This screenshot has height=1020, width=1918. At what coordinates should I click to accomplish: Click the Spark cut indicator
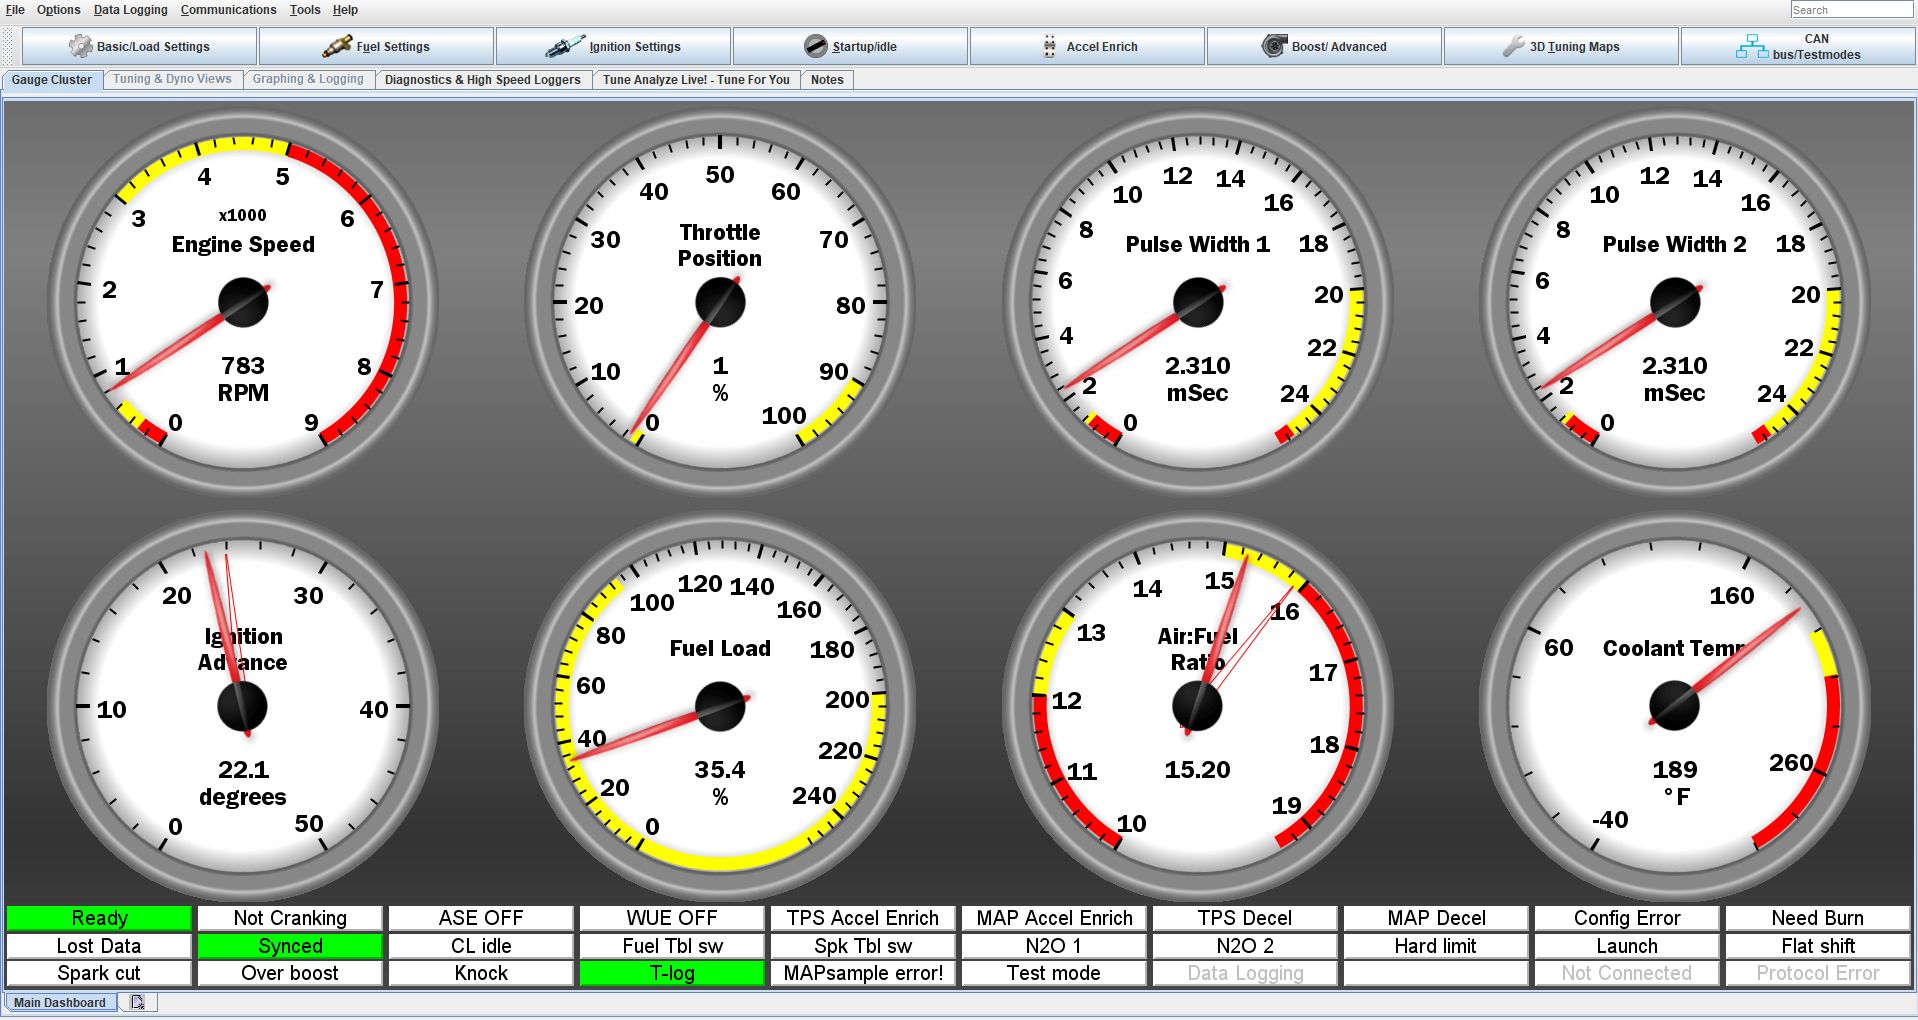(x=99, y=973)
